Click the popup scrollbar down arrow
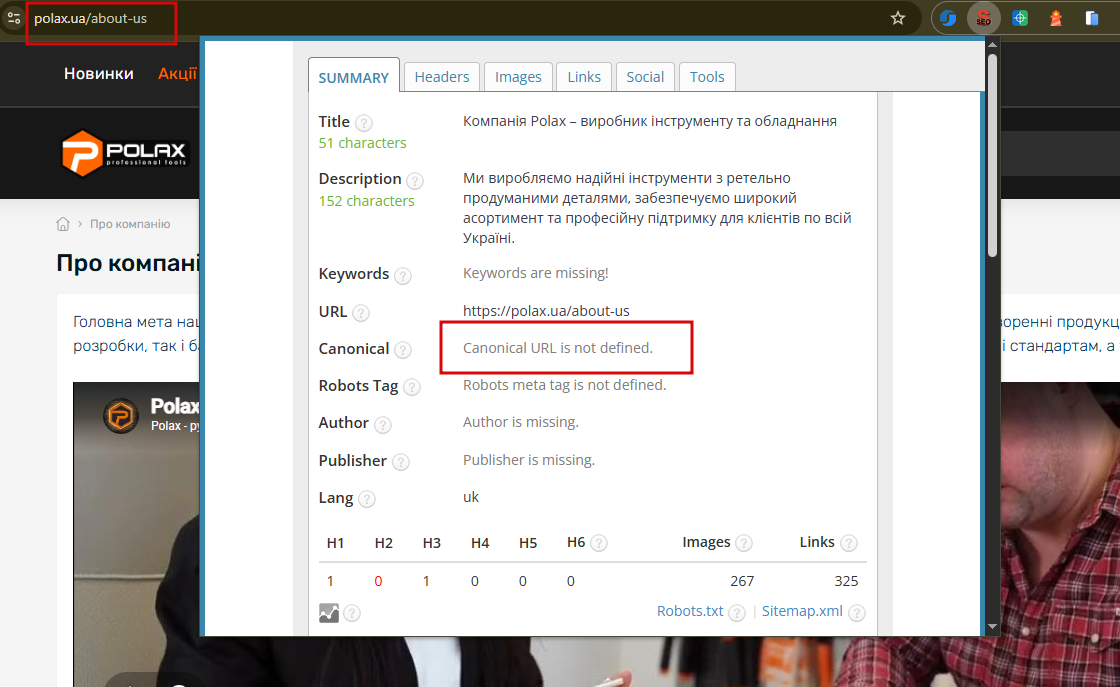This screenshot has width=1120, height=687. 992,626
